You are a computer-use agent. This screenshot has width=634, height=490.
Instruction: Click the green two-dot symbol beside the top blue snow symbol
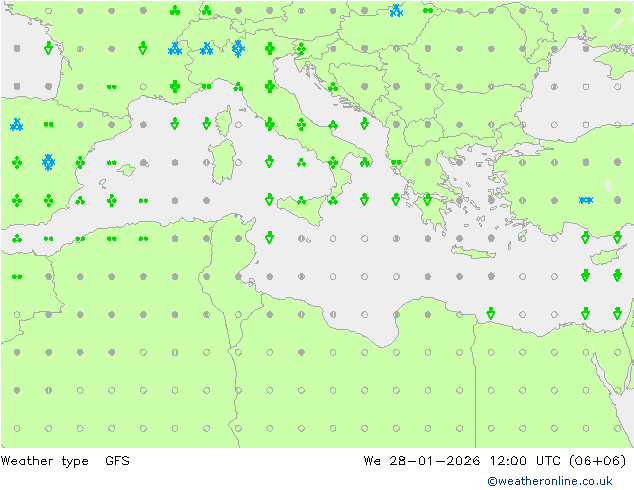point(428,11)
